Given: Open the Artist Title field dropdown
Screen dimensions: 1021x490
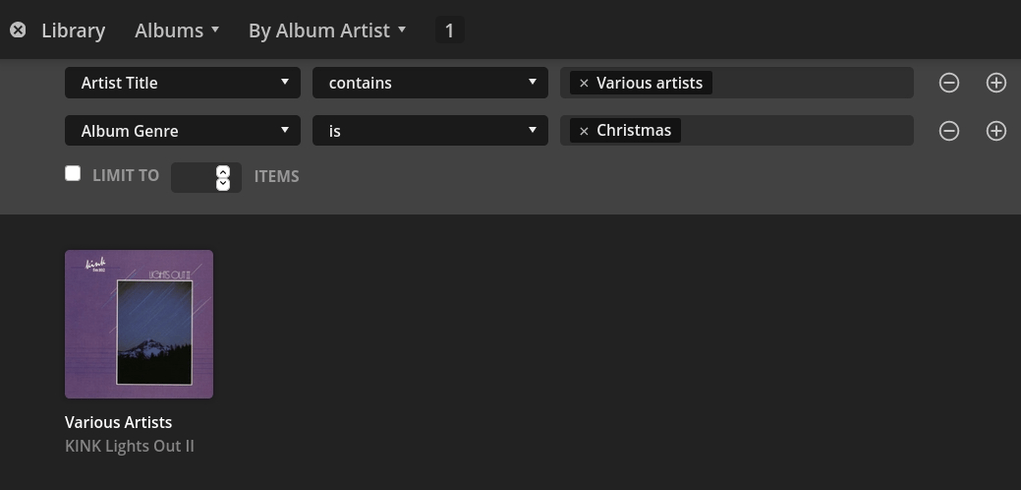Looking at the screenshot, I should 182,83.
